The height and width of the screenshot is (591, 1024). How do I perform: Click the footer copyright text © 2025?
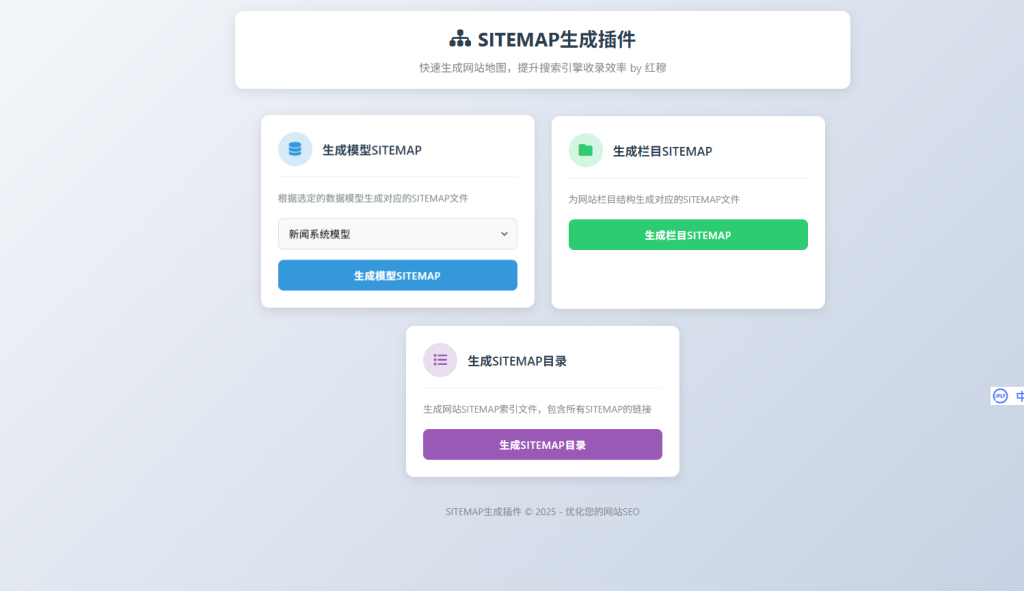coord(542,511)
